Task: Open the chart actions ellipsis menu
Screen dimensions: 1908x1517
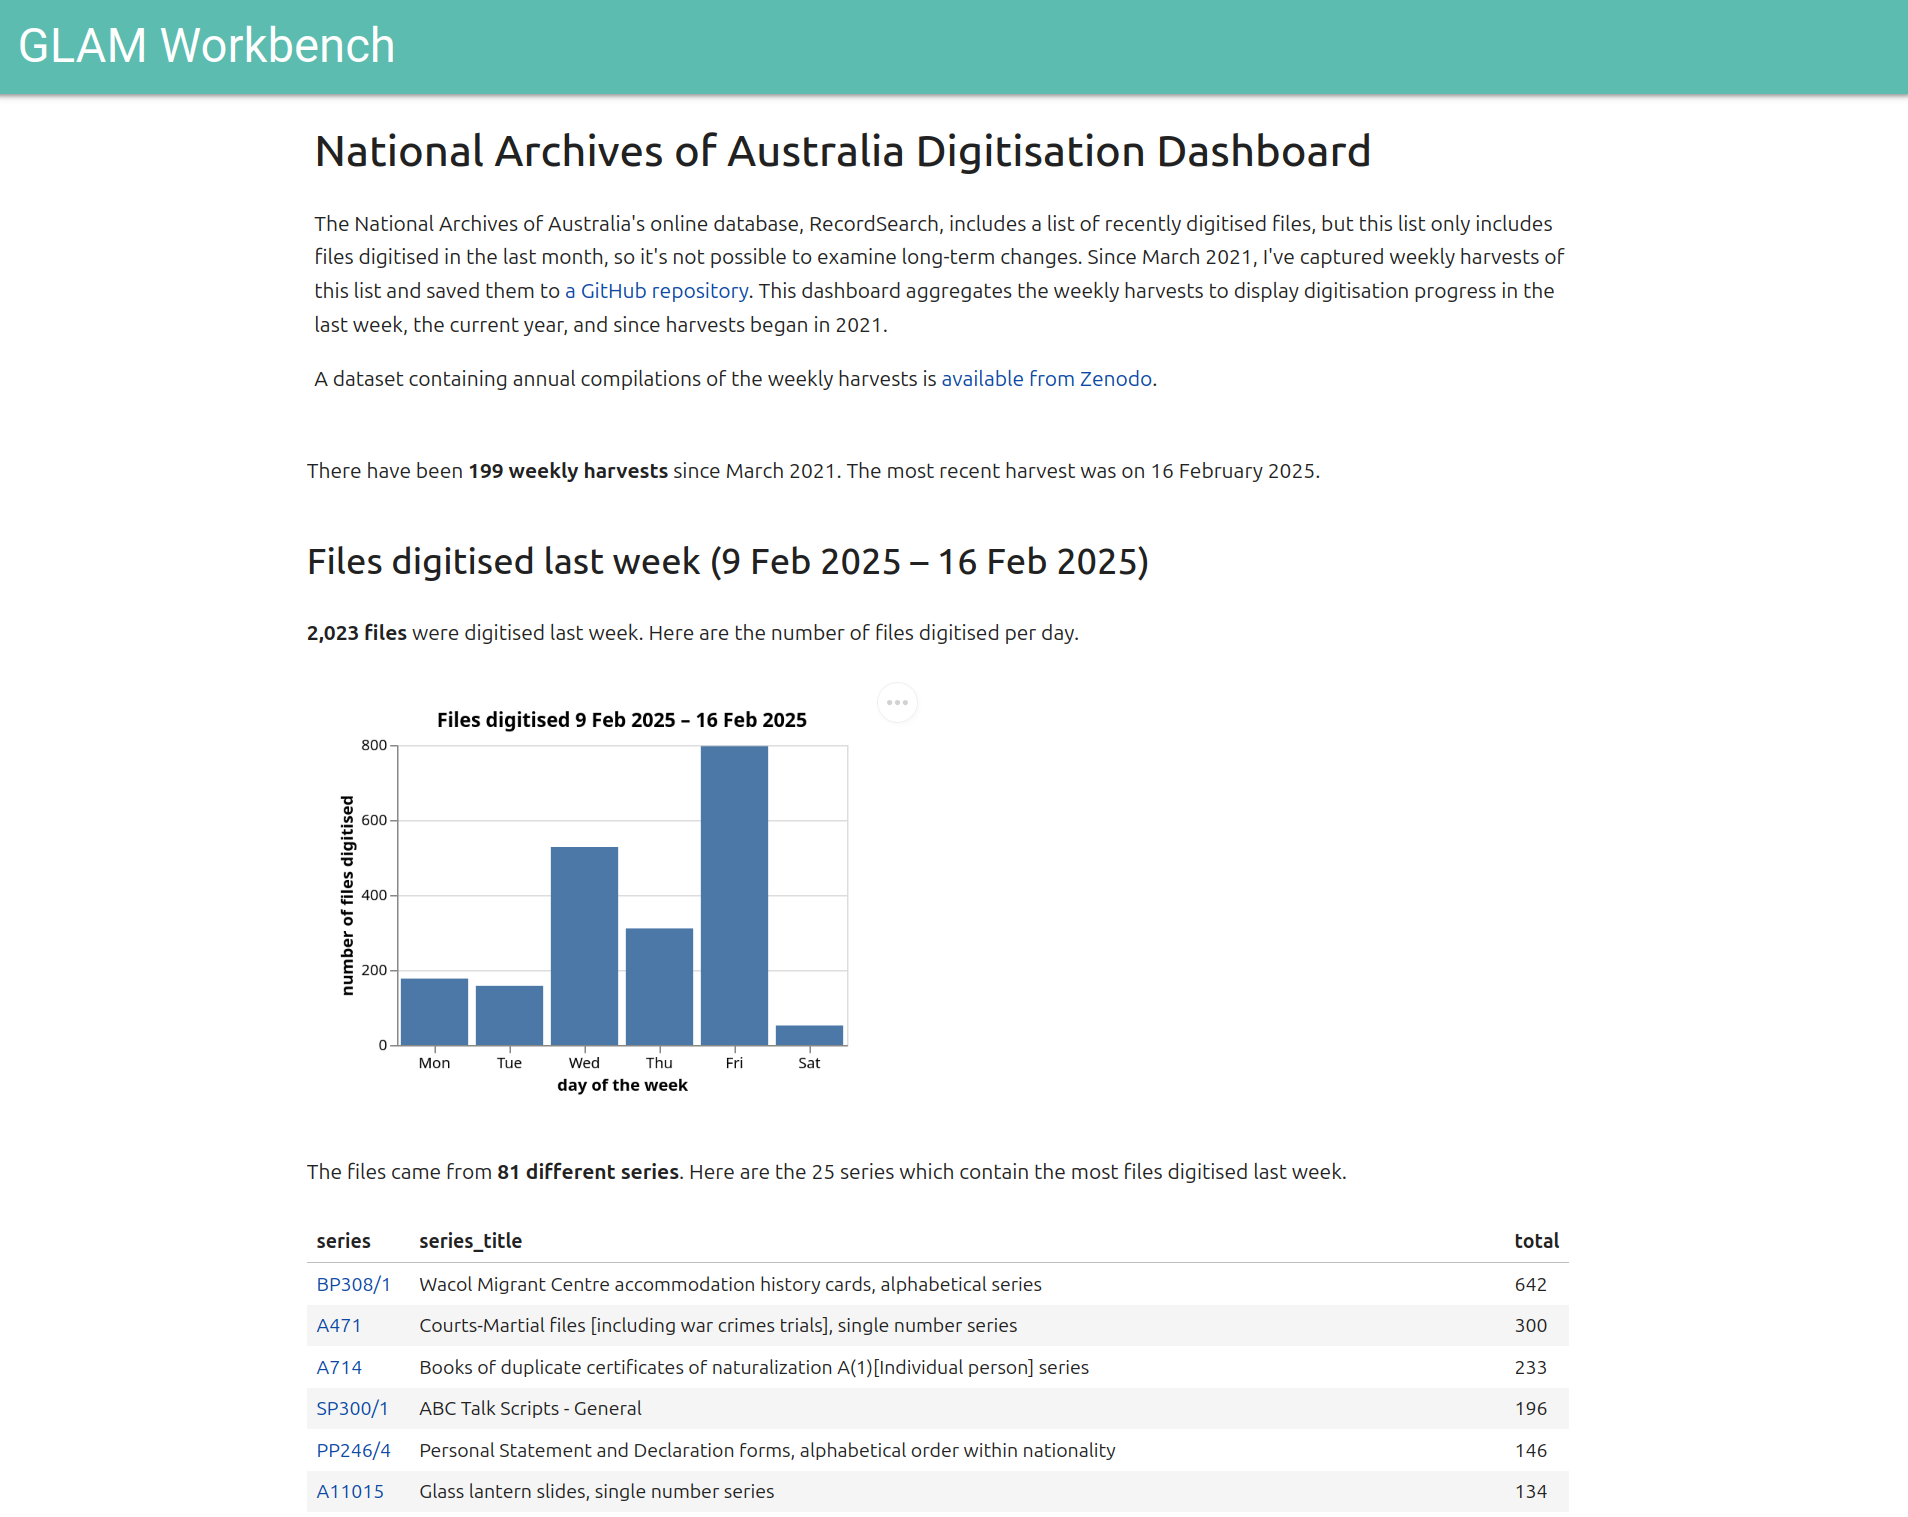Action: [897, 702]
